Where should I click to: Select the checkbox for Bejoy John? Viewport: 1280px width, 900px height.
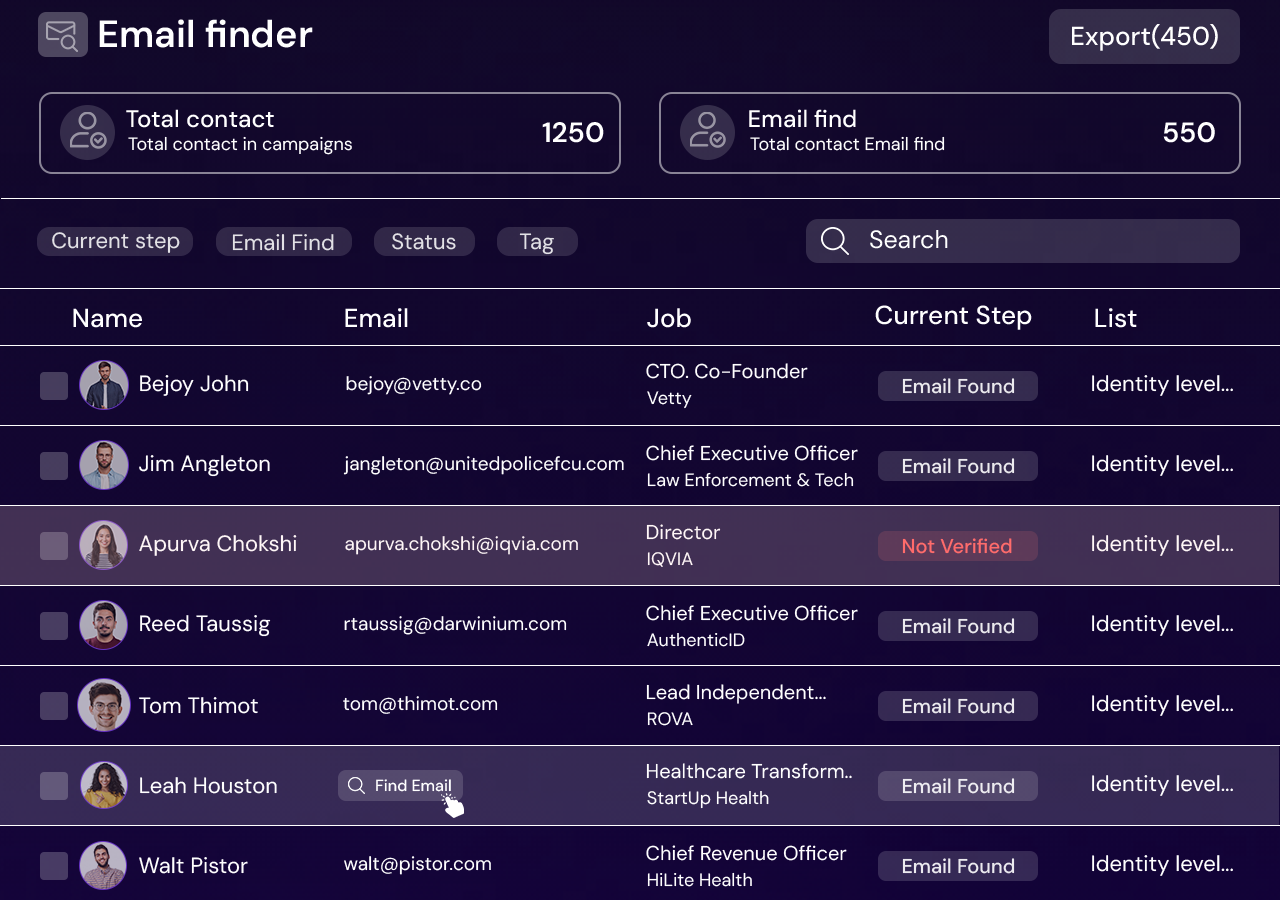pos(54,386)
